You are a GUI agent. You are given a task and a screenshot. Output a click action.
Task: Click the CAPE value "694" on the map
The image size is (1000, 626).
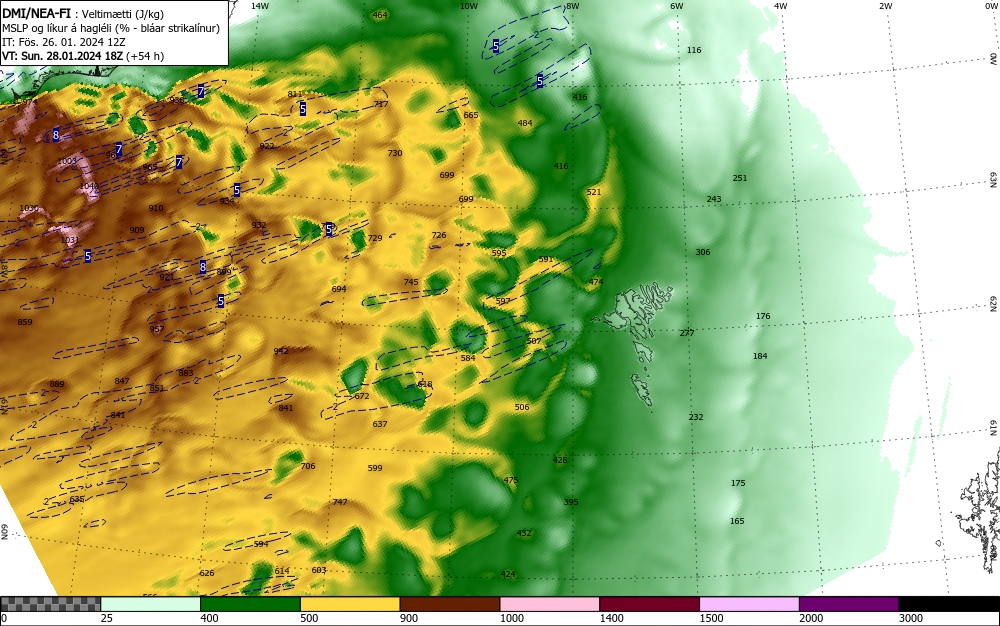coord(339,289)
